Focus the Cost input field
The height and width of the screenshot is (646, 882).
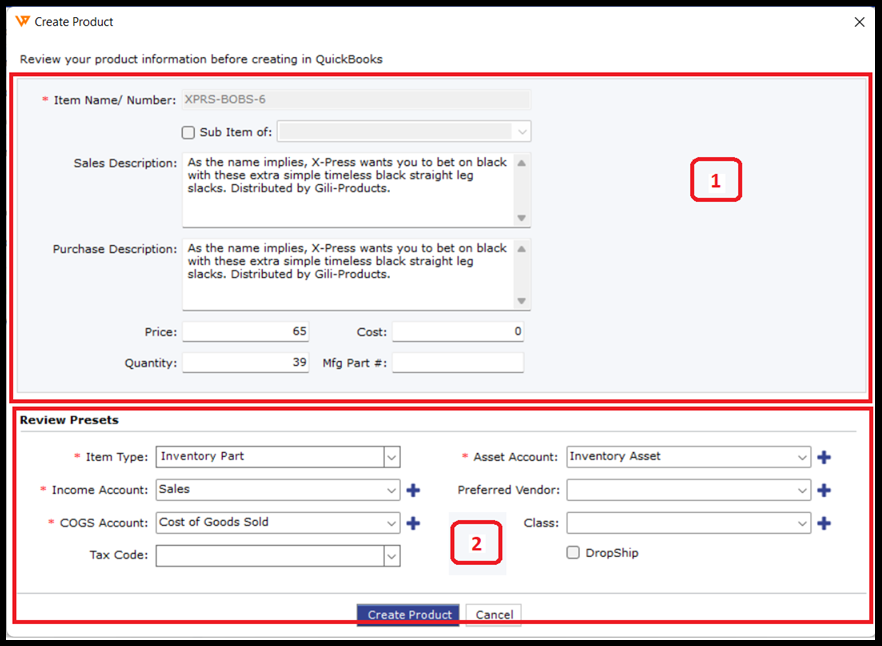click(x=458, y=331)
